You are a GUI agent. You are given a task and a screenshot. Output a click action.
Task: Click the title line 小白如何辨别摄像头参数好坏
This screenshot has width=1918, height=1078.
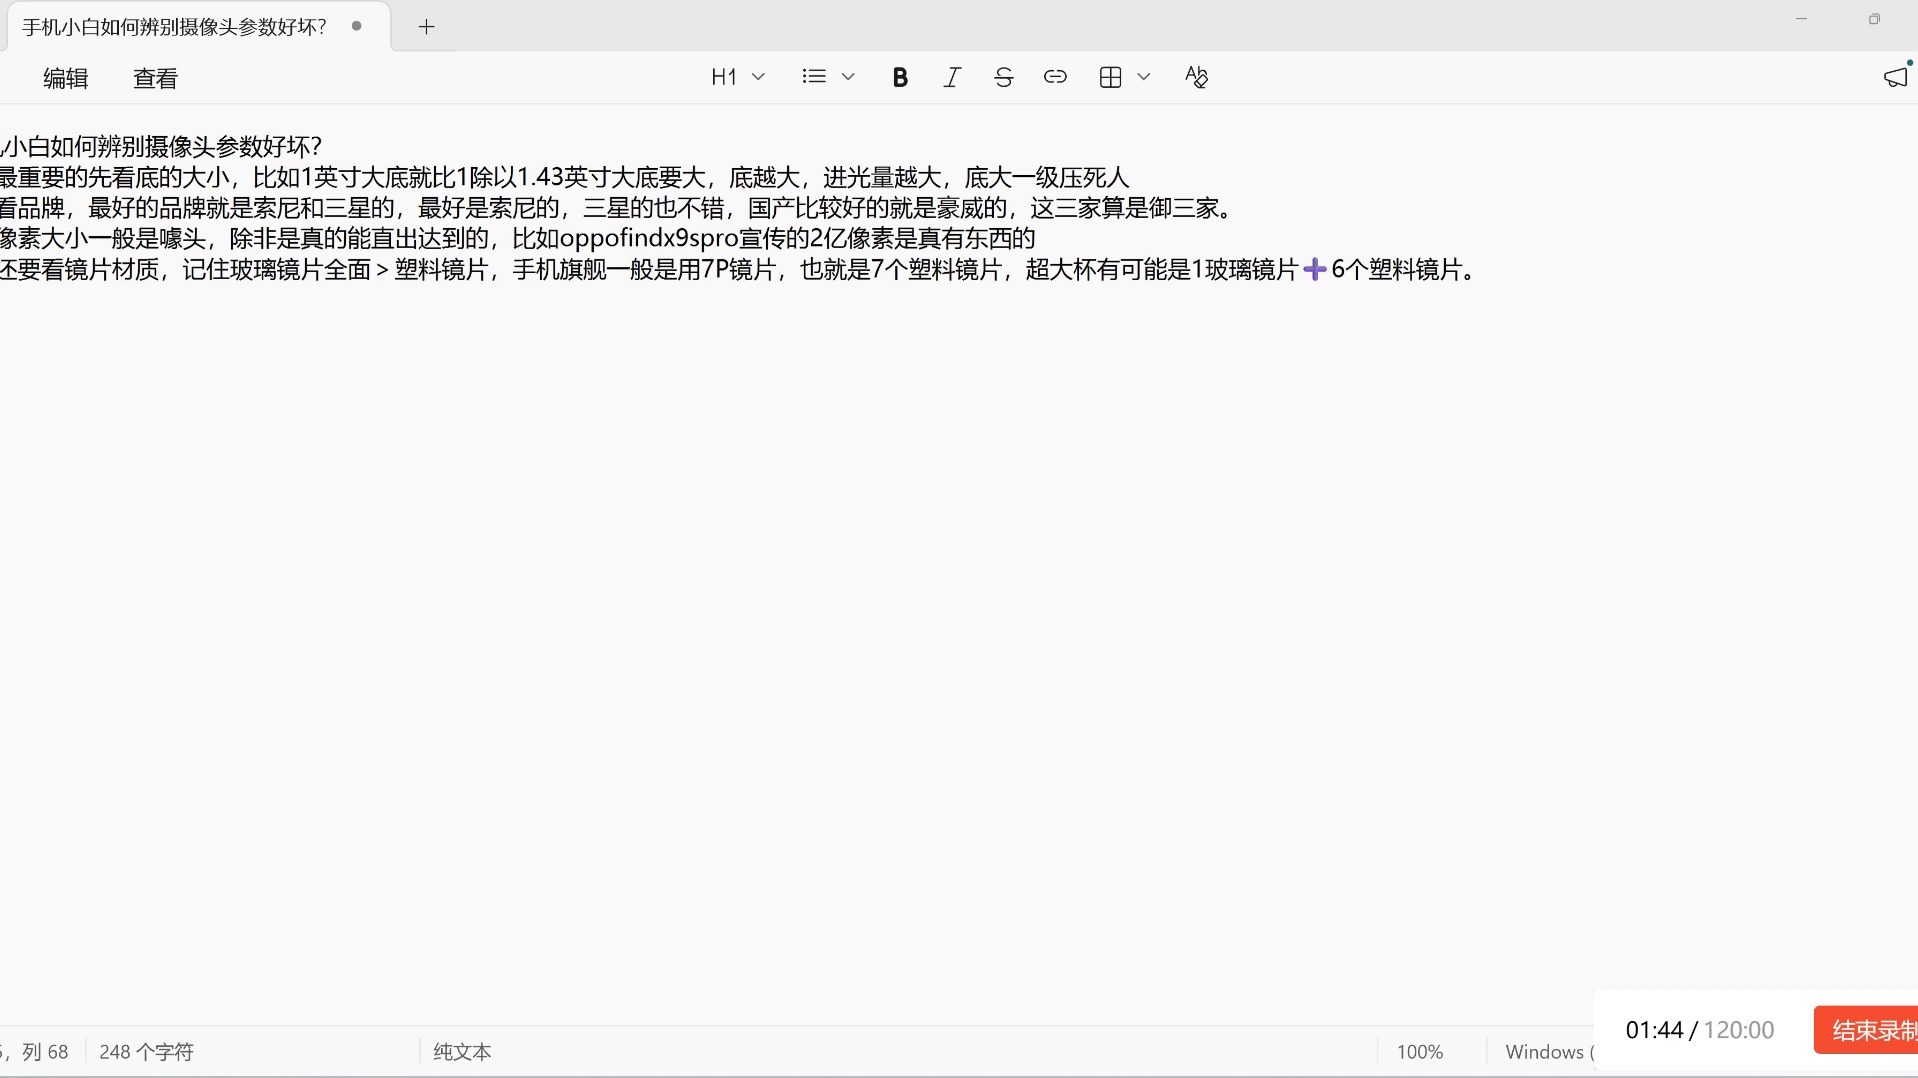tap(162, 147)
